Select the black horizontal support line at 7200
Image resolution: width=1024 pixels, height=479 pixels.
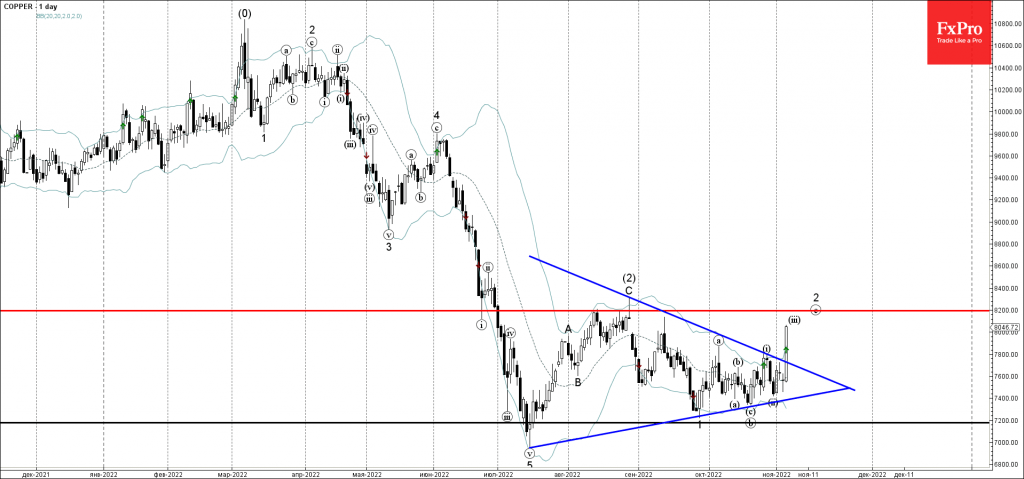click(x=300, y=422)
